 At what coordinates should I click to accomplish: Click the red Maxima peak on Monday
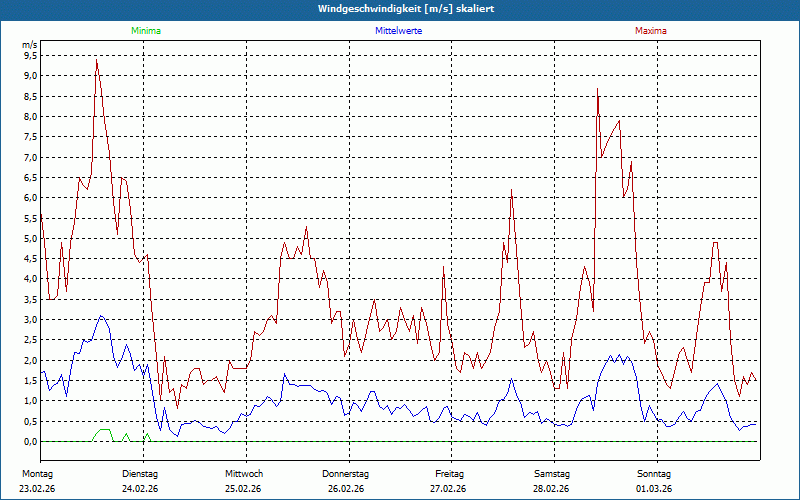[96, 60]
